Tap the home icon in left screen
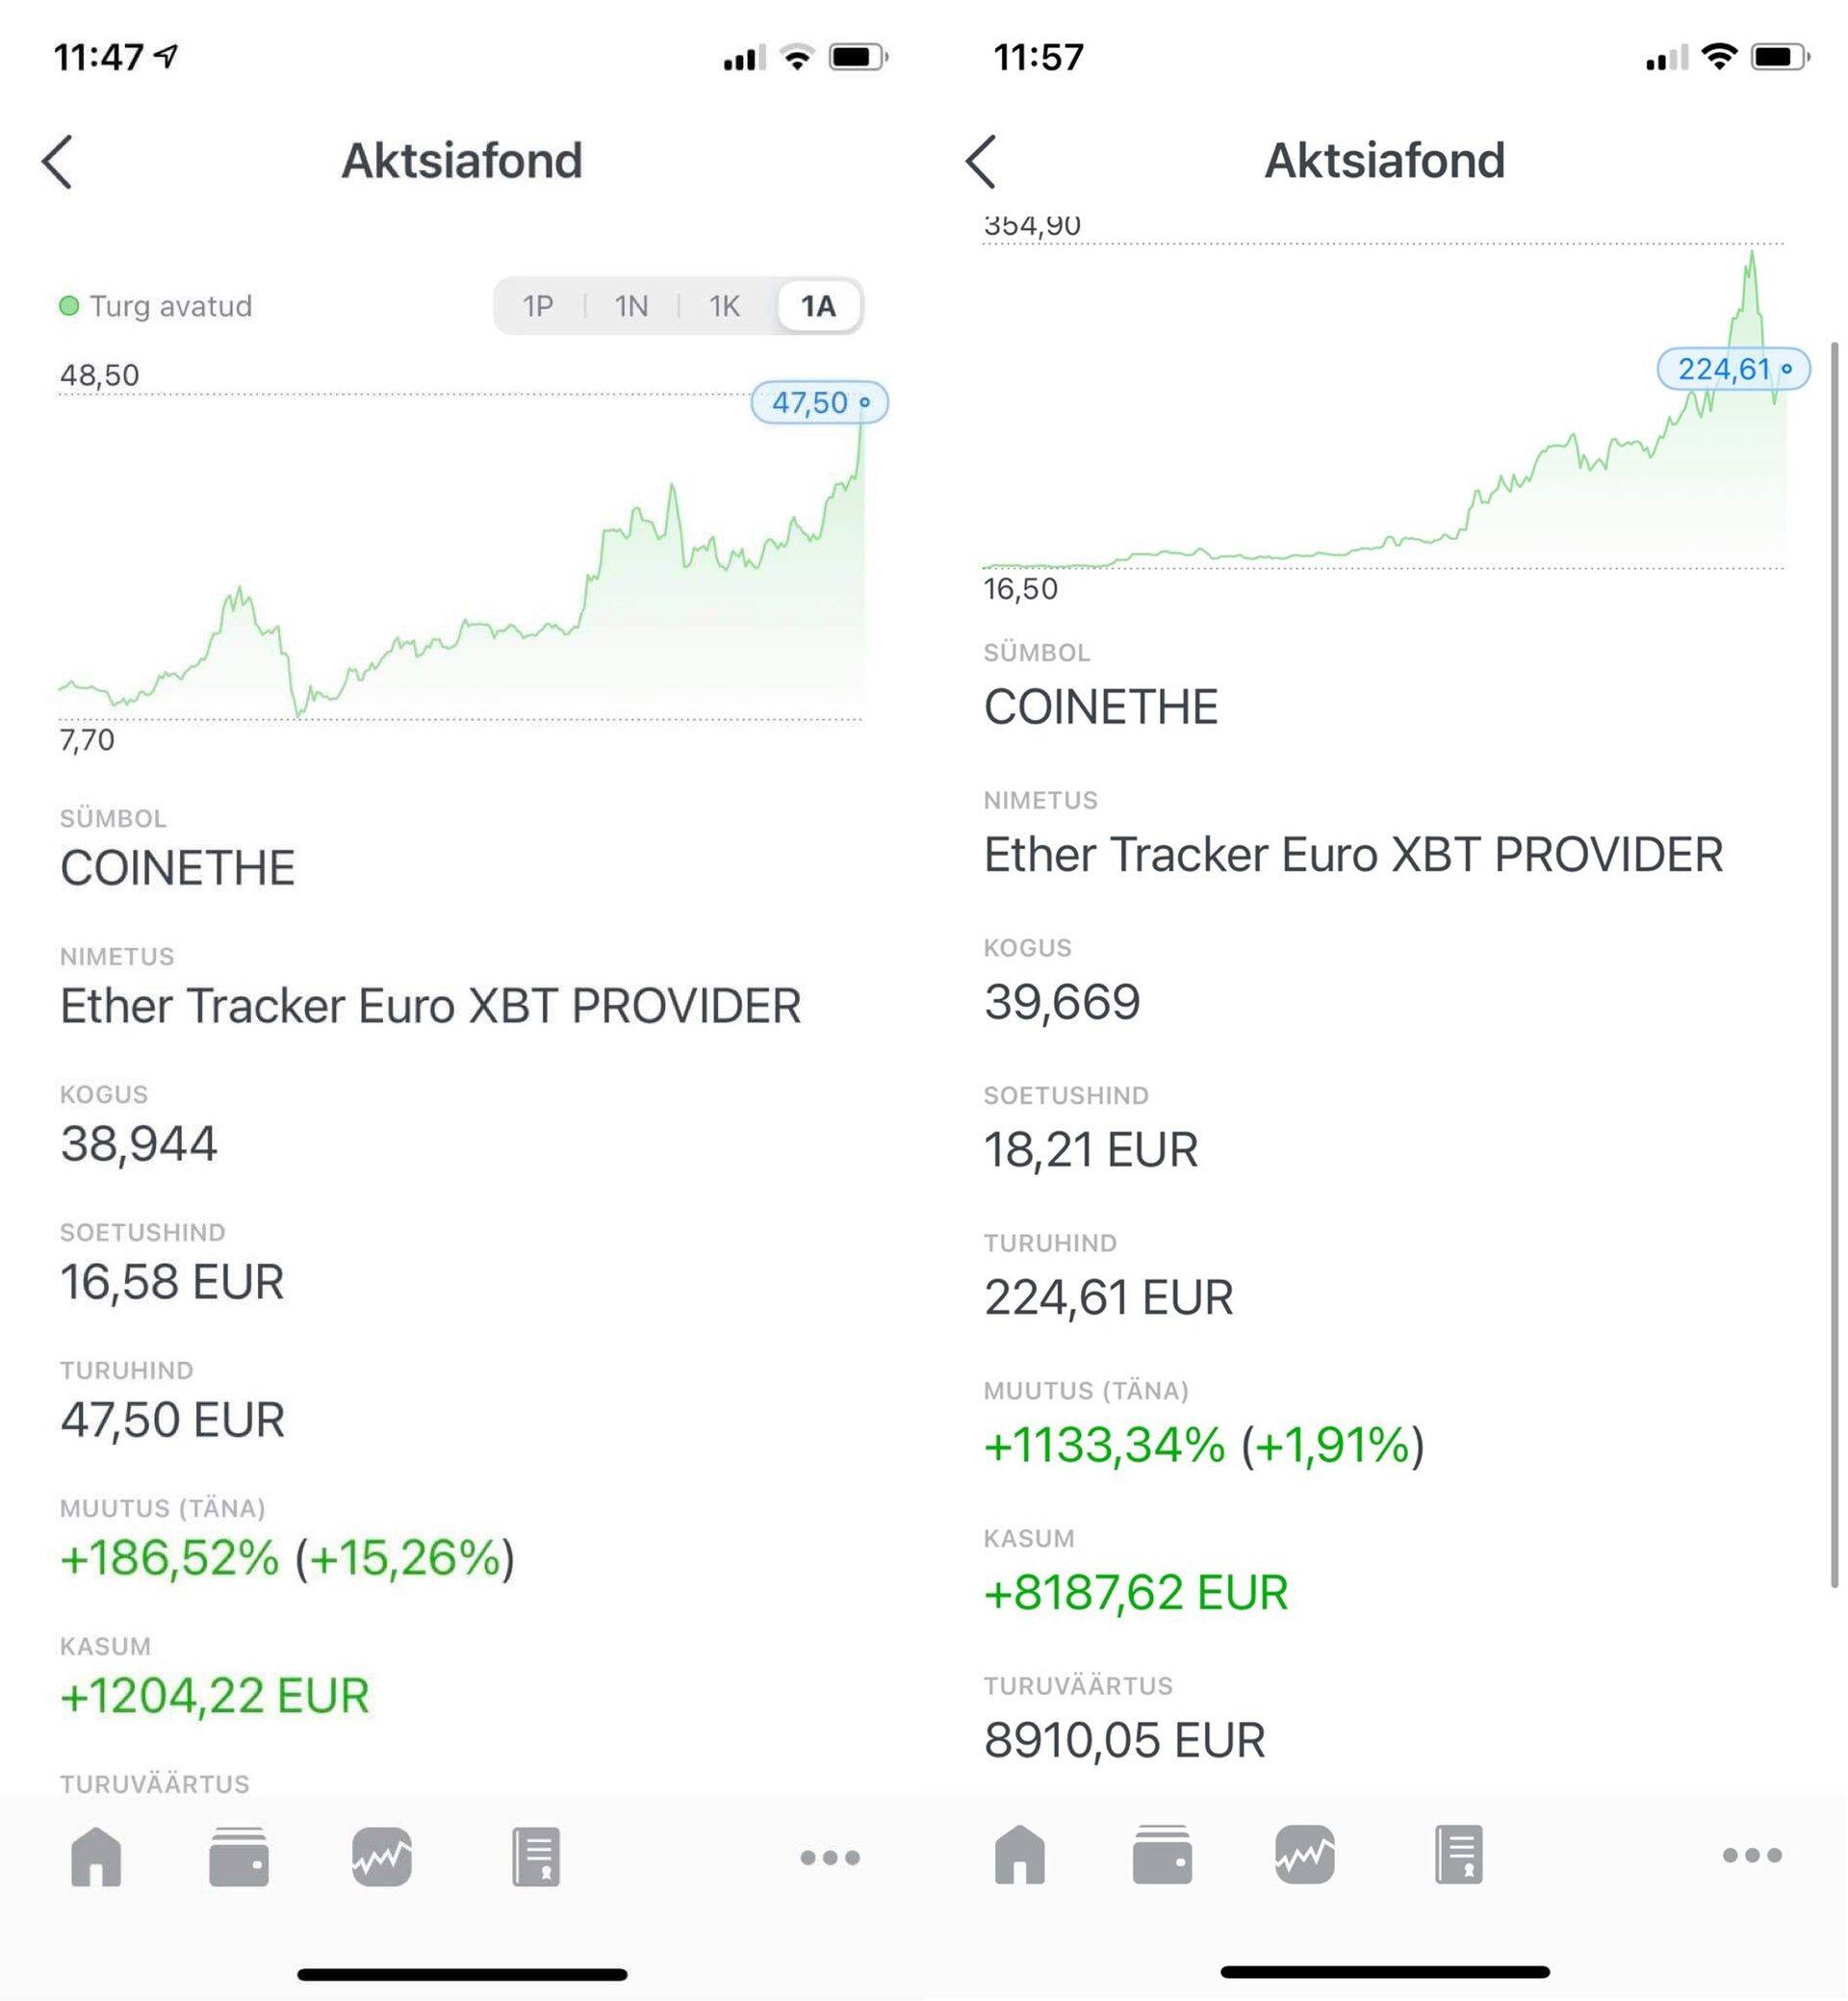1848x2001 pixels. coord(96,1857)
